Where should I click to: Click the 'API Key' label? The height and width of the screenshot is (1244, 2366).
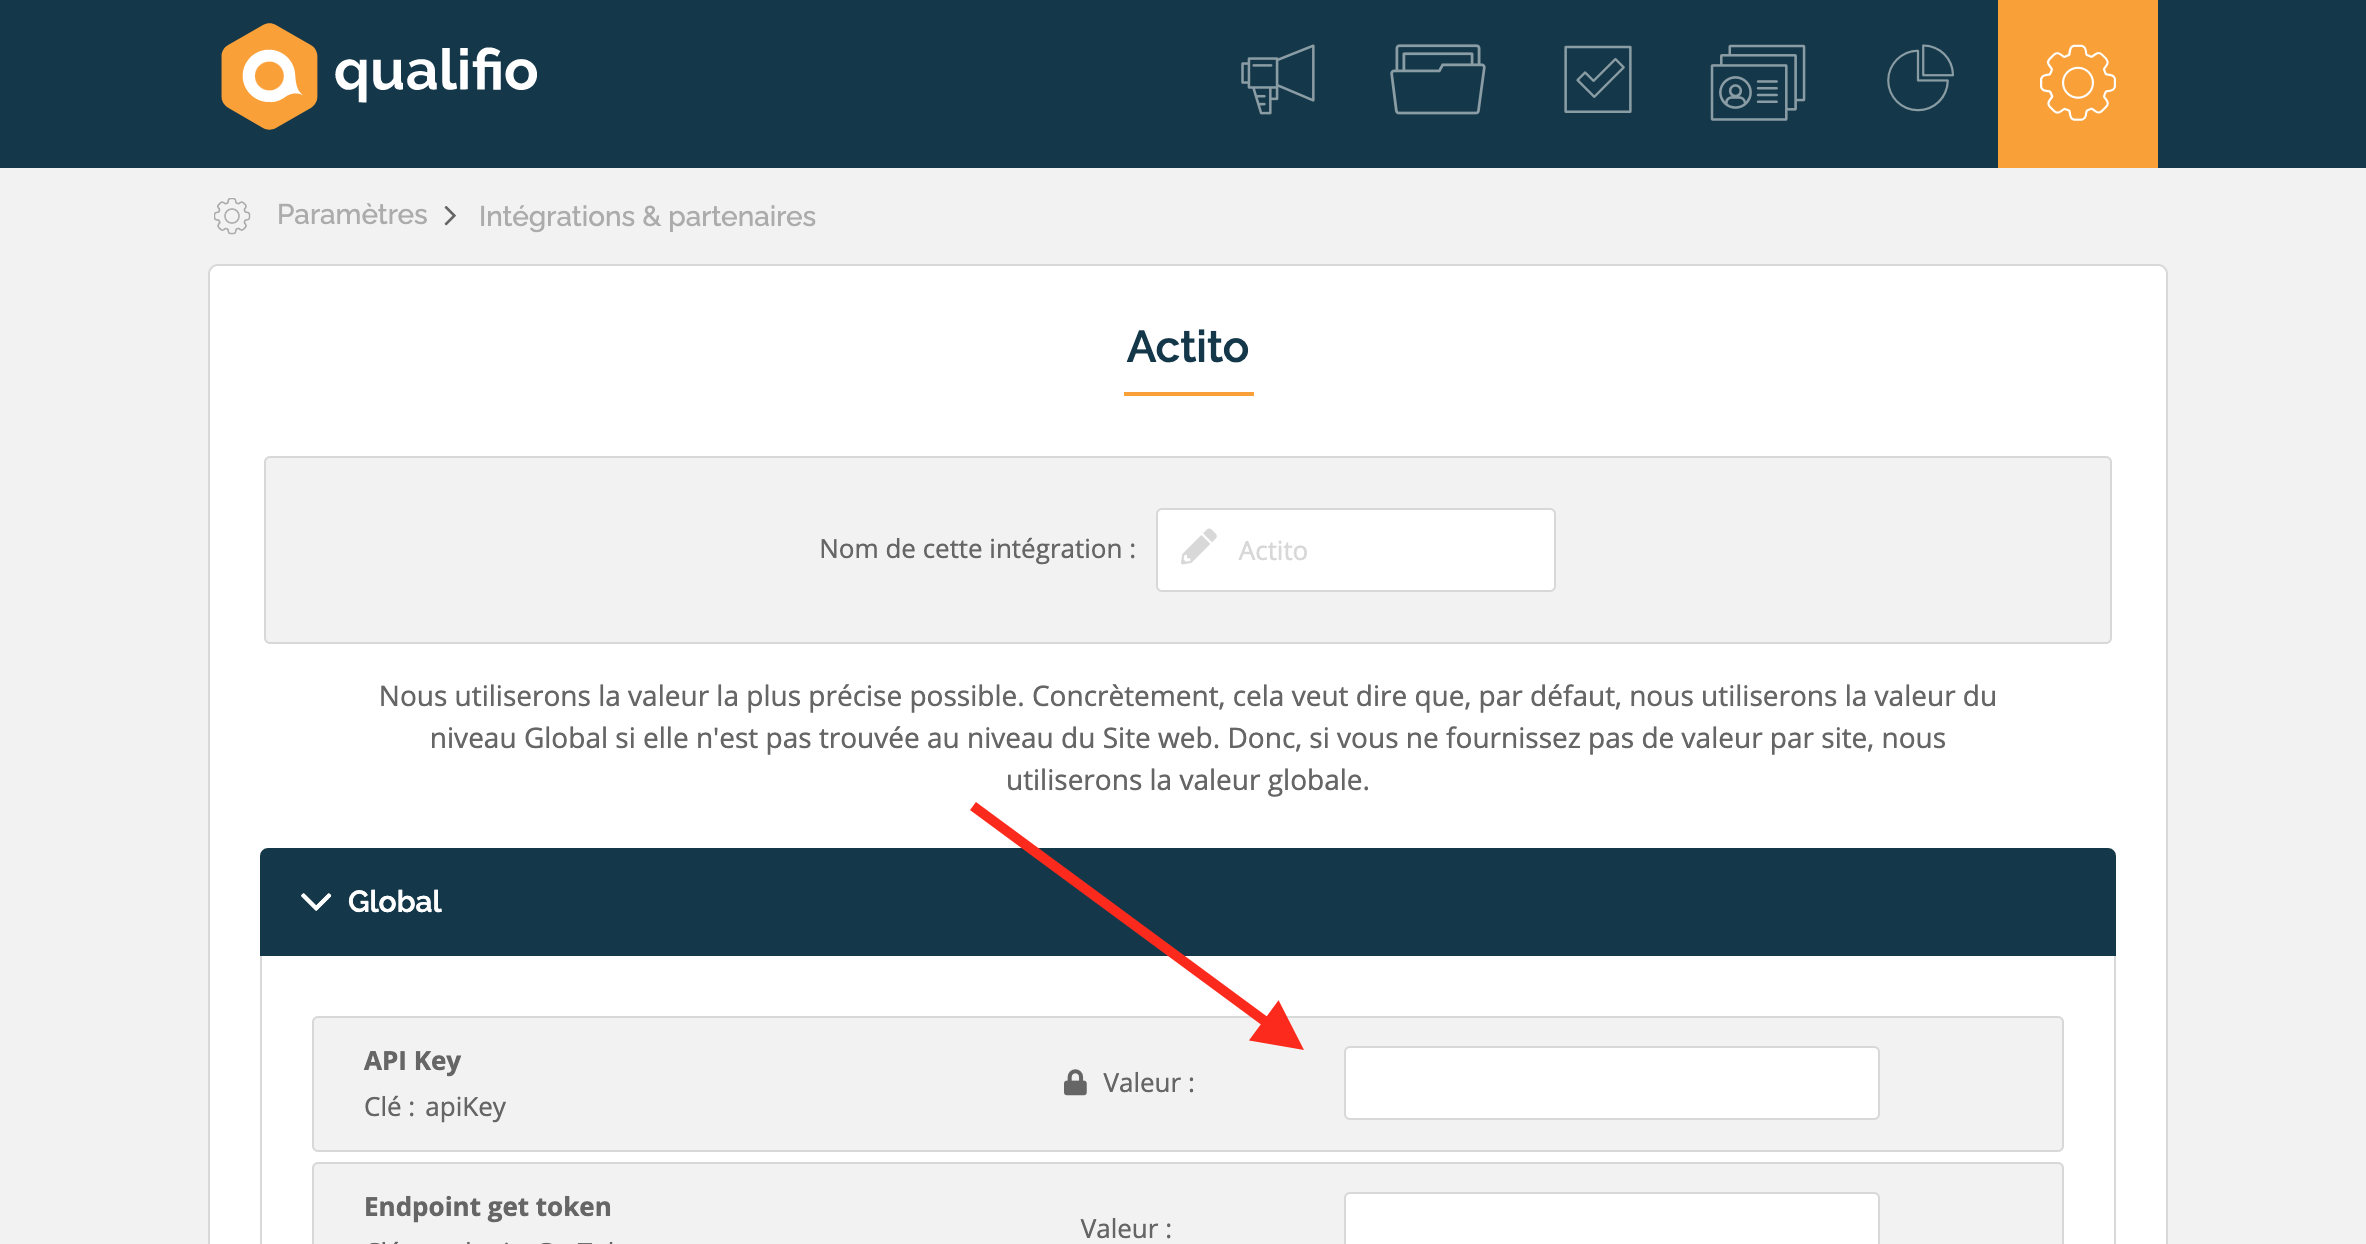click(412, 1061)
